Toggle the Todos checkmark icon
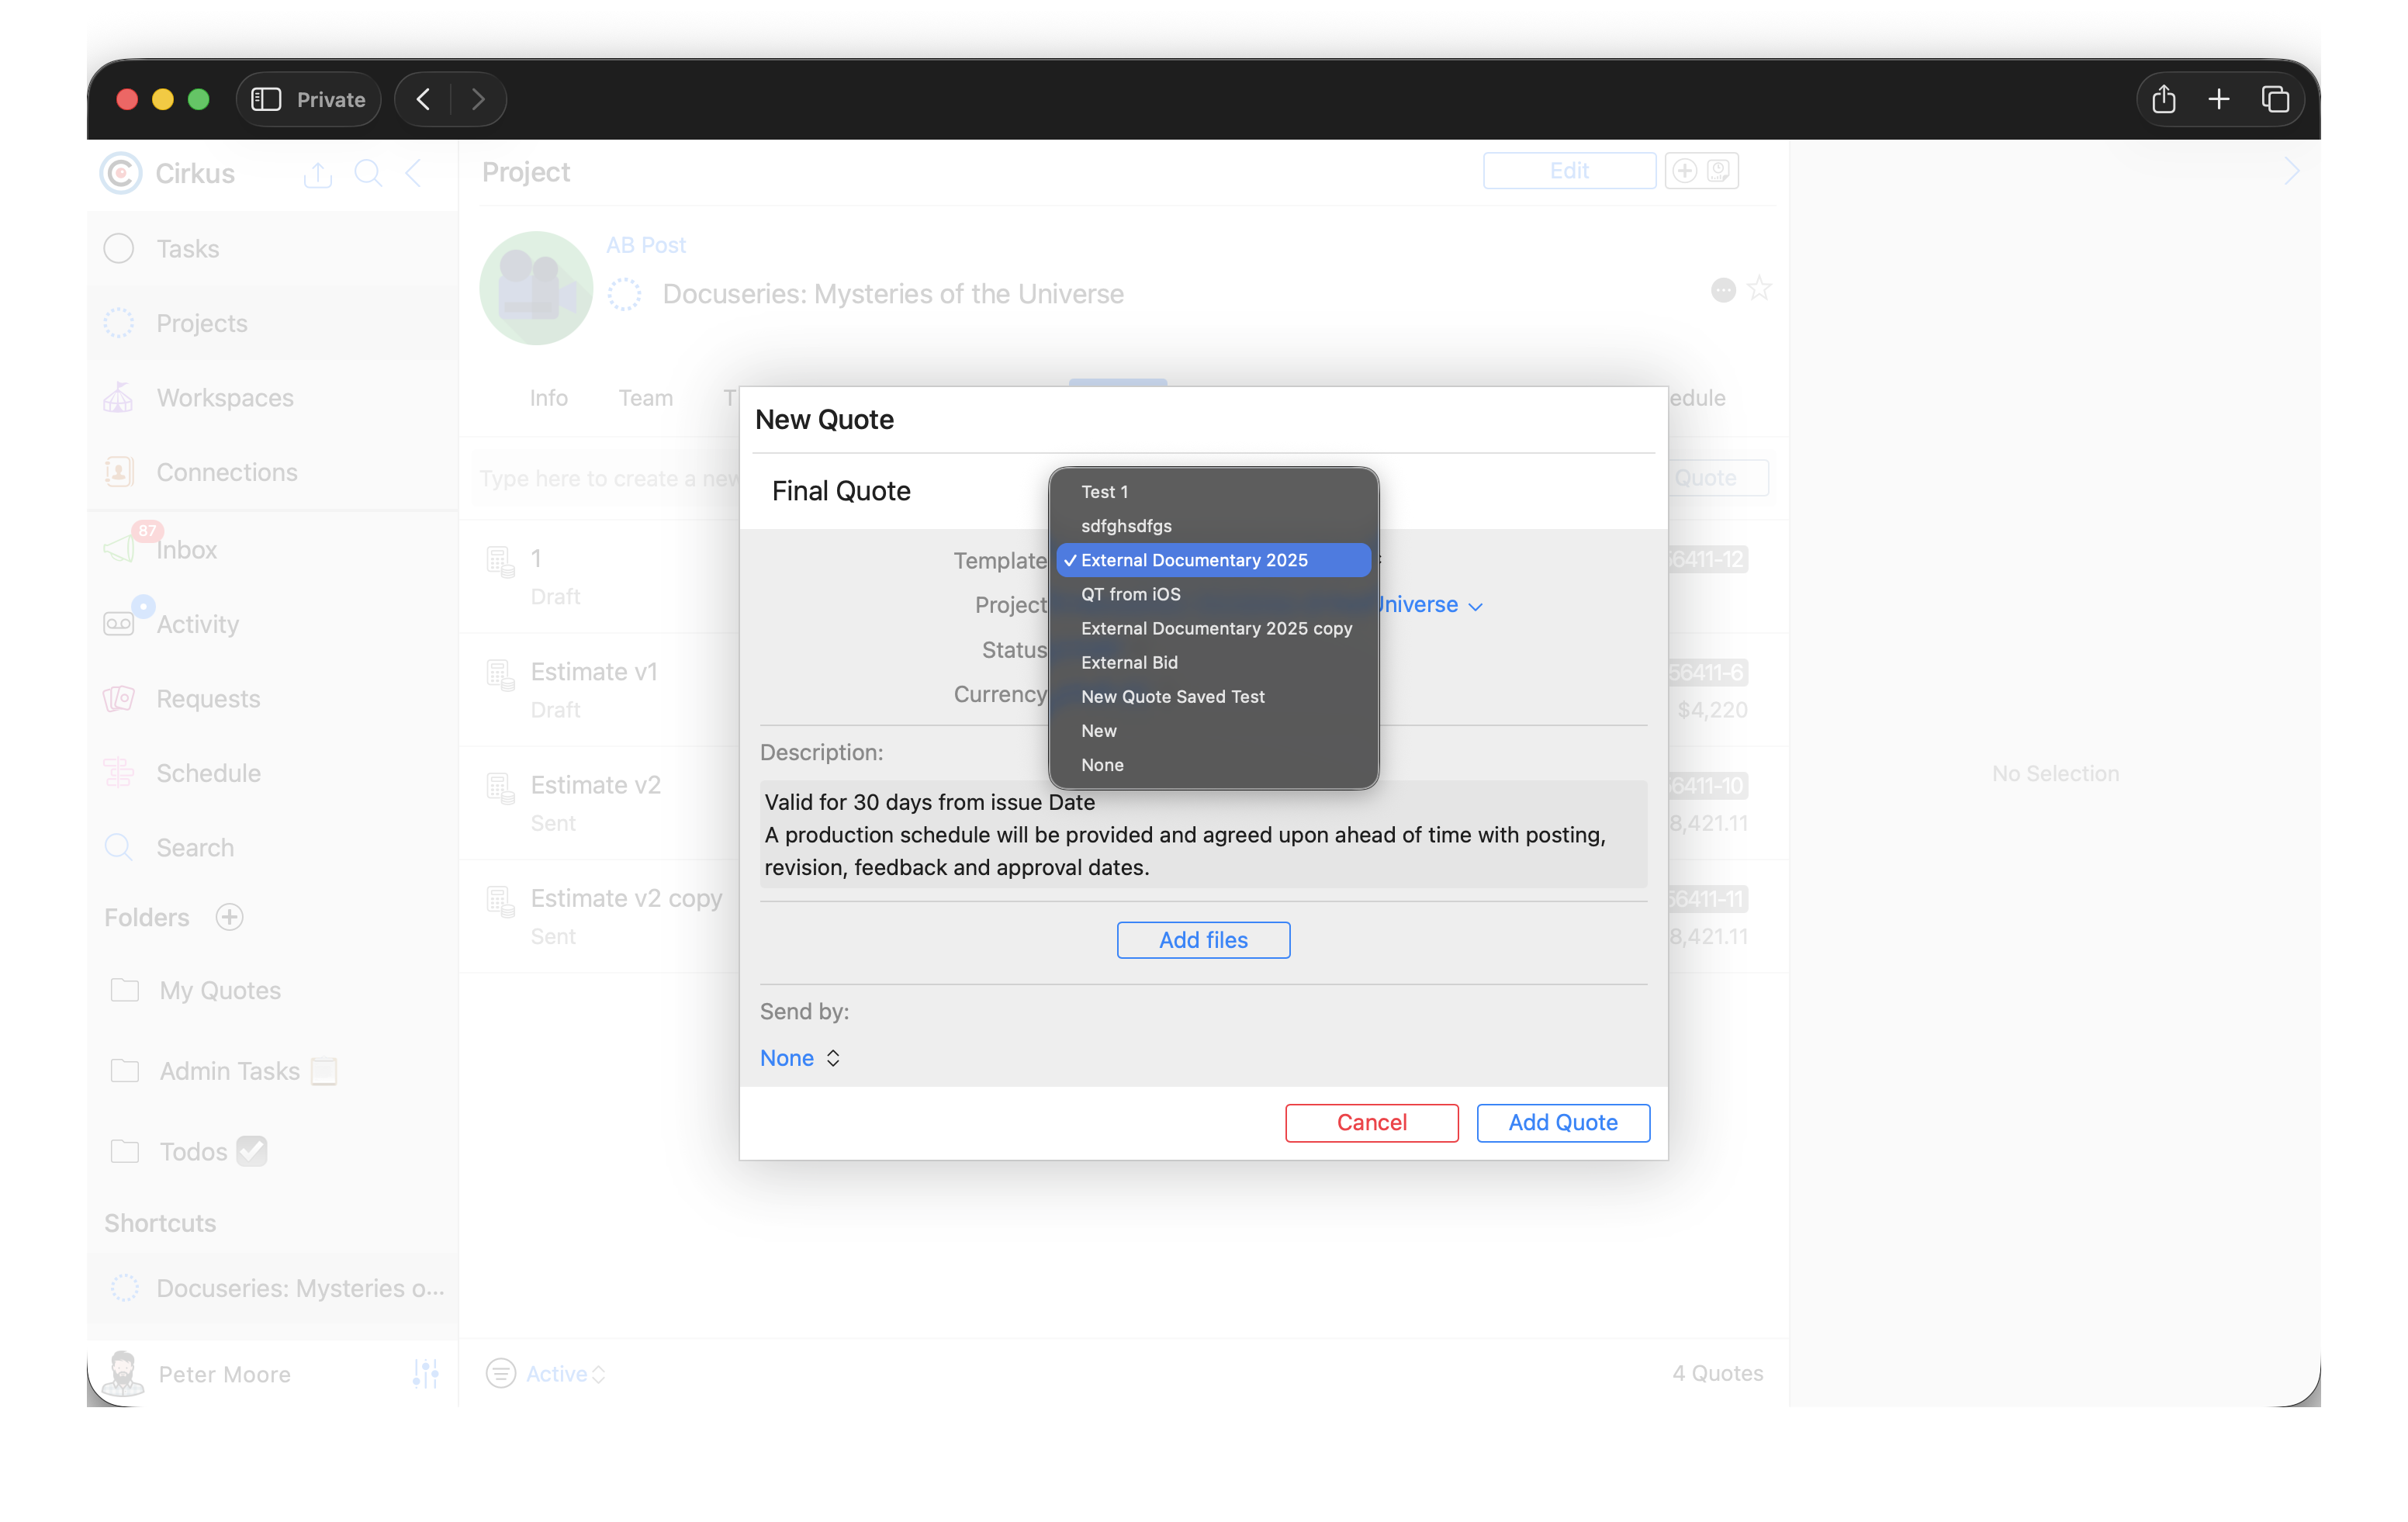Viewport: 2408px width, 1522px height. pyautogui.click(x=252, y=1151)
